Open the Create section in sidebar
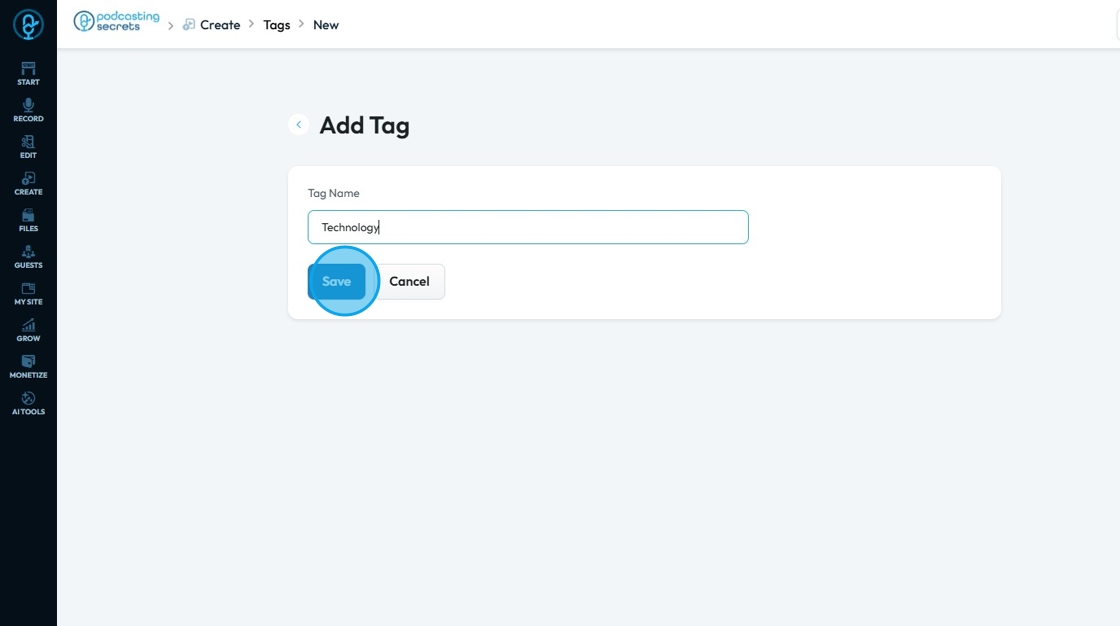 coord(28,183)
